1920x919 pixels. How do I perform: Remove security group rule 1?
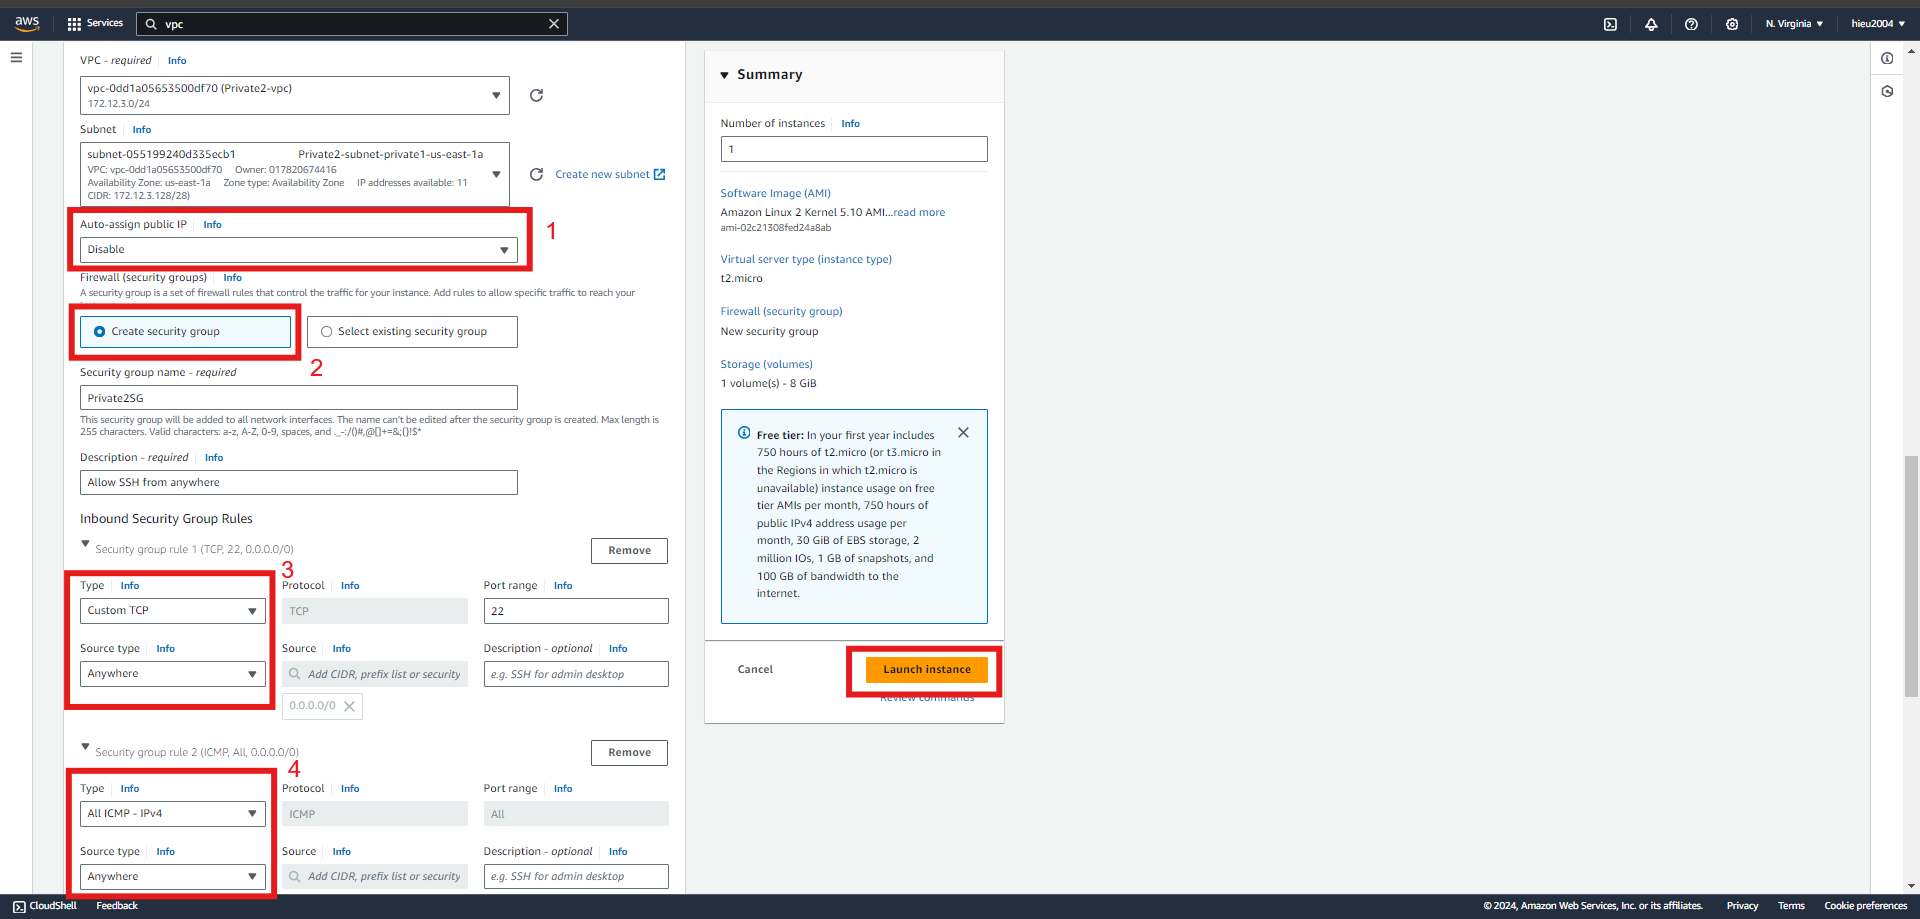pos(629,551)
